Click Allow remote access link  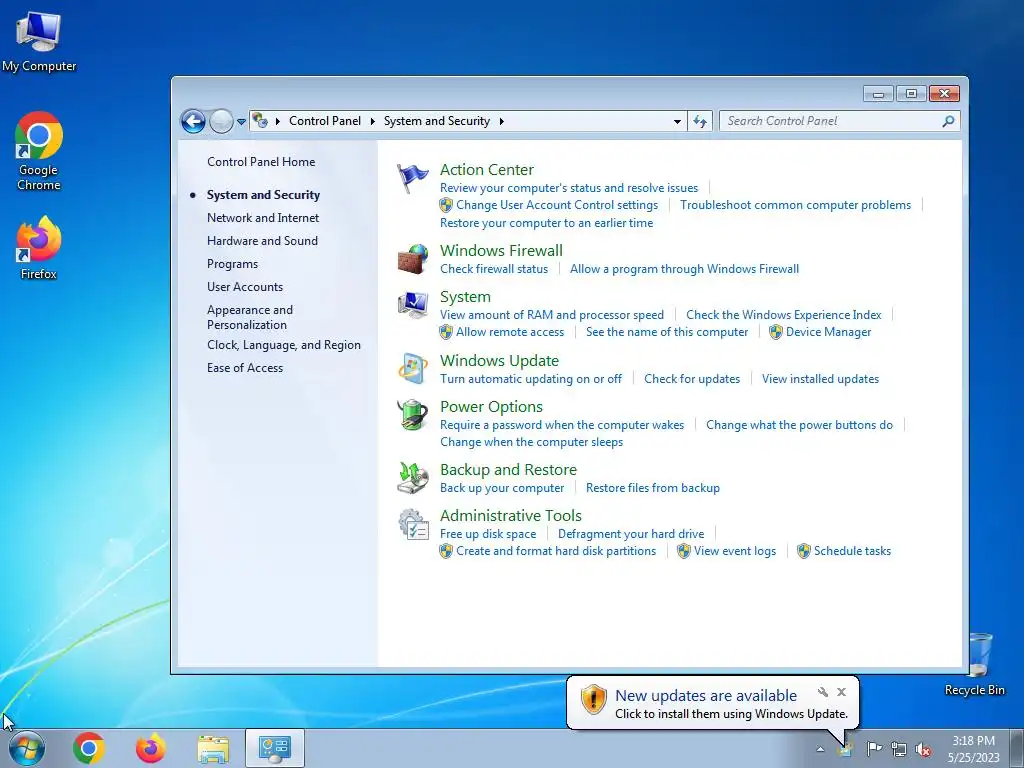click(x=510, y=332)
